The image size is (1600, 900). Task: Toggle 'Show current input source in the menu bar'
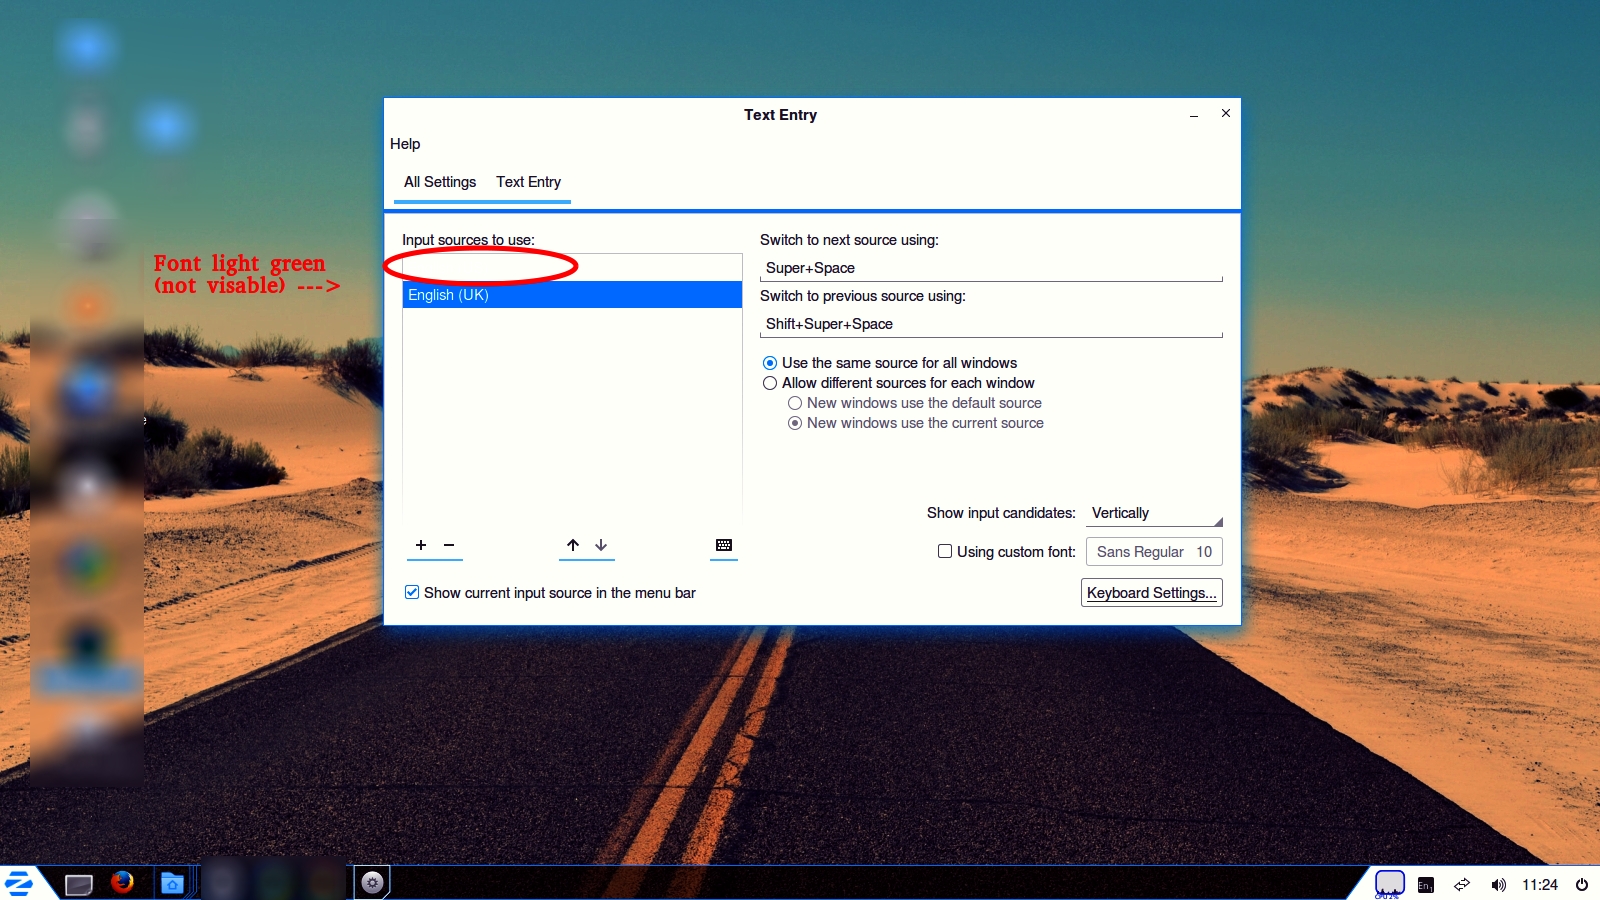click(412, 592)
